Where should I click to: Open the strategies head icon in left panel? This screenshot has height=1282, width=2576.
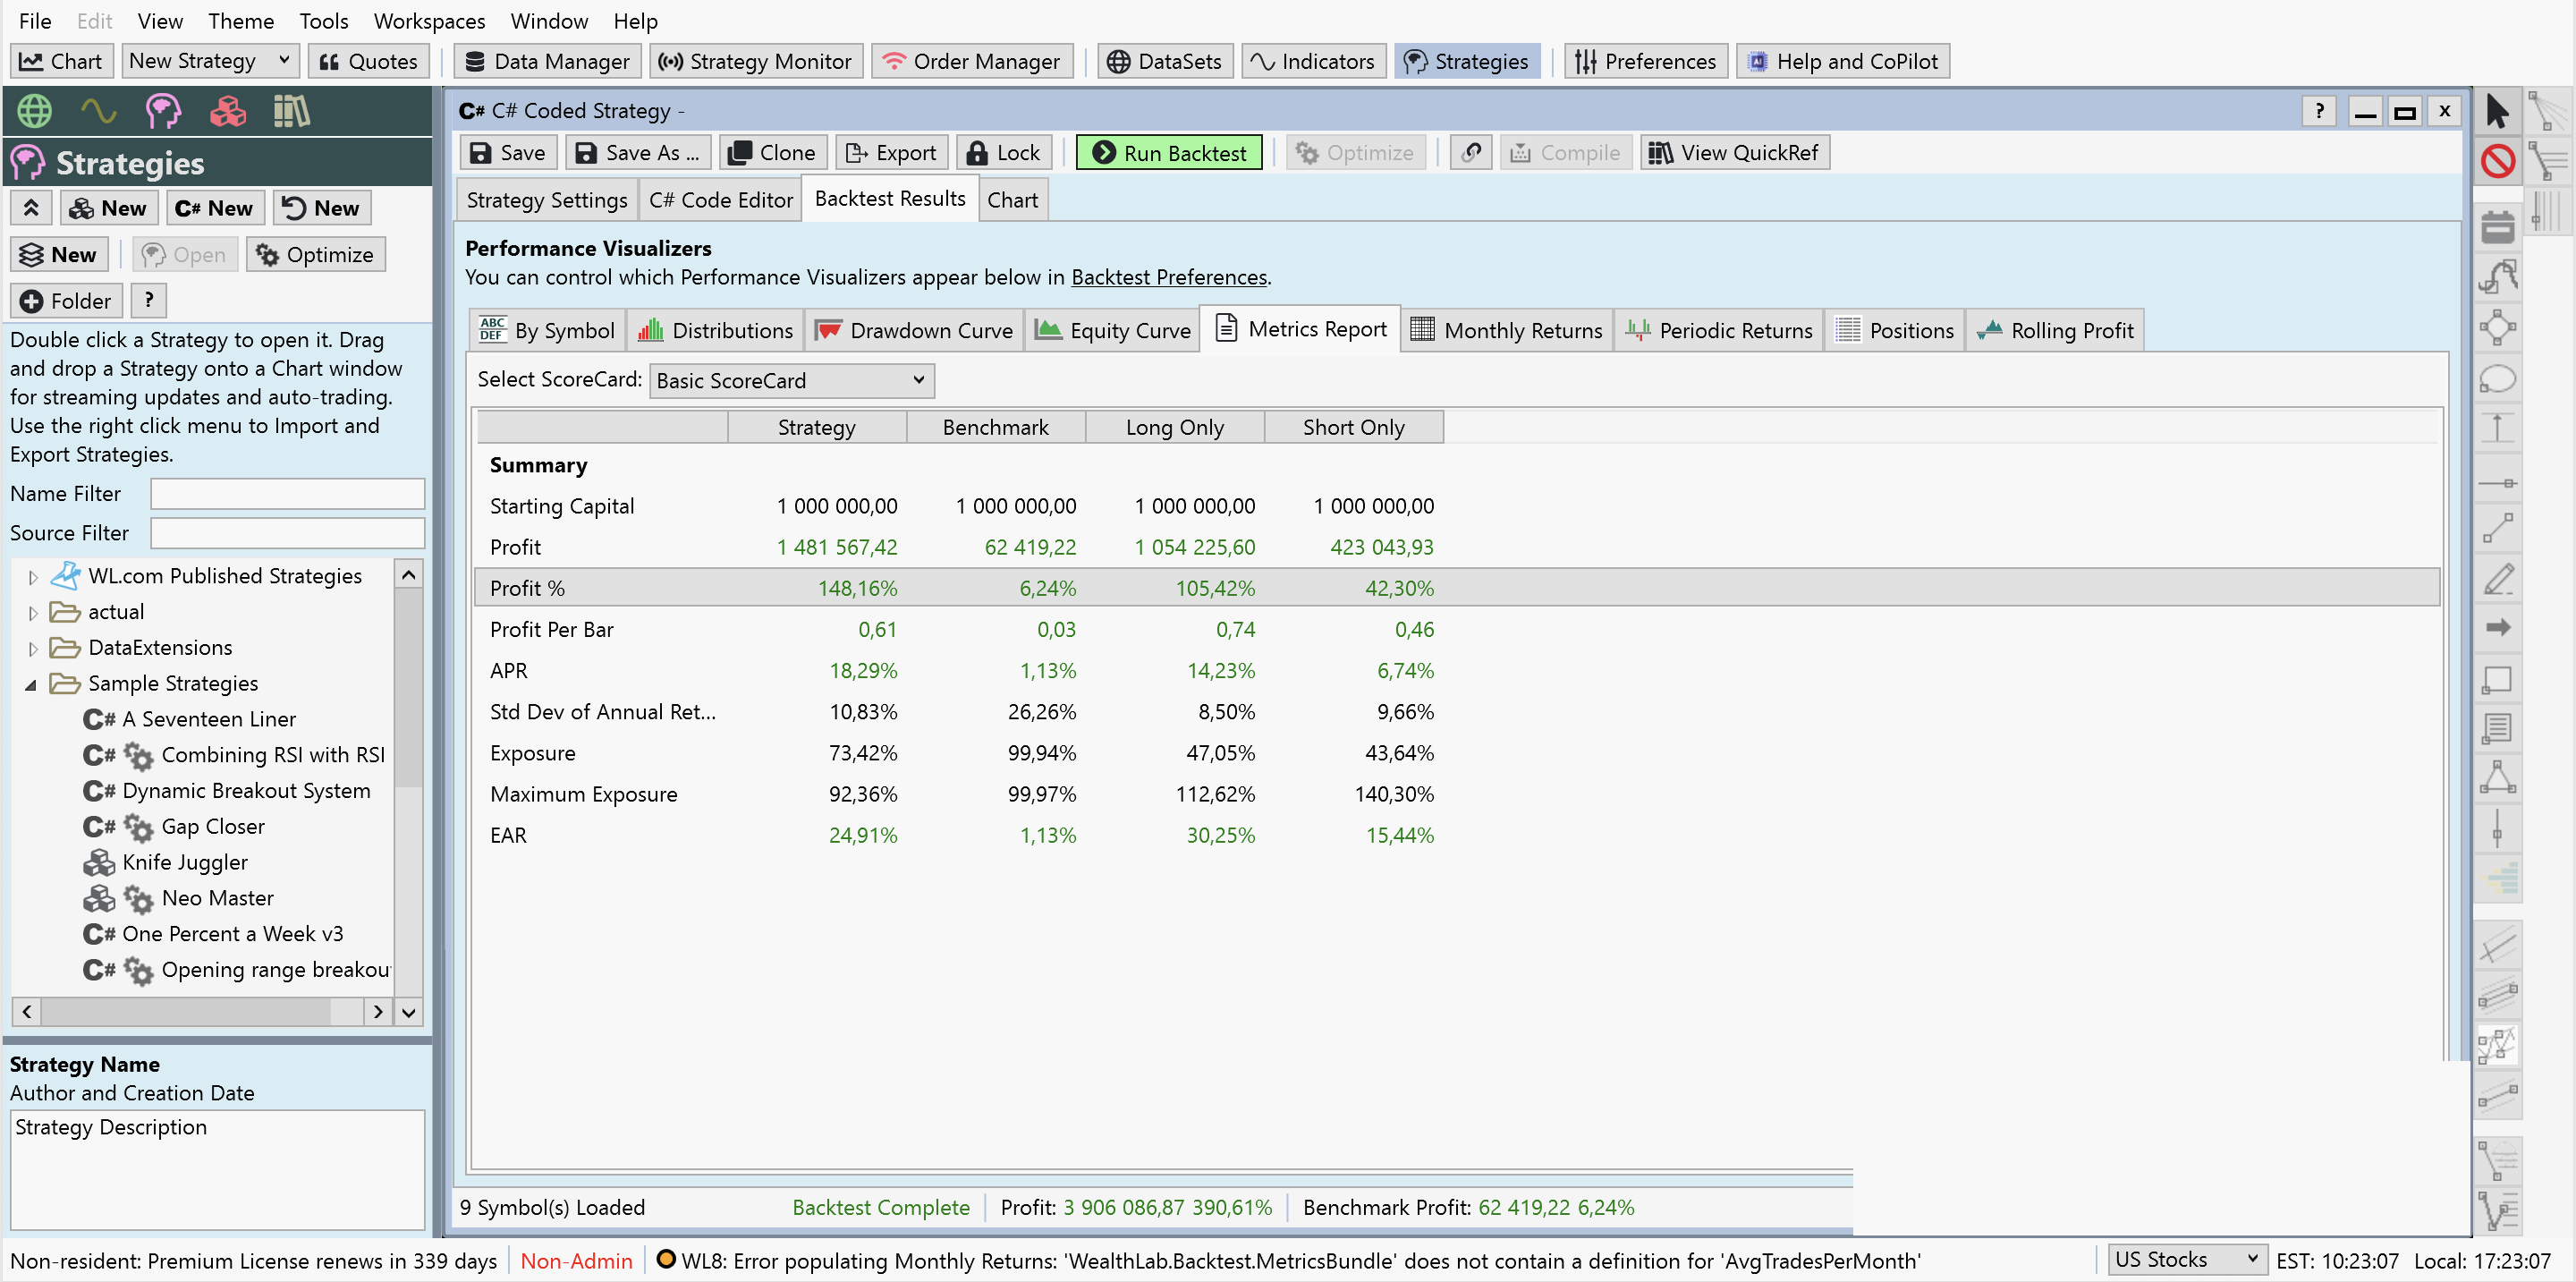[x=163, y=111]
